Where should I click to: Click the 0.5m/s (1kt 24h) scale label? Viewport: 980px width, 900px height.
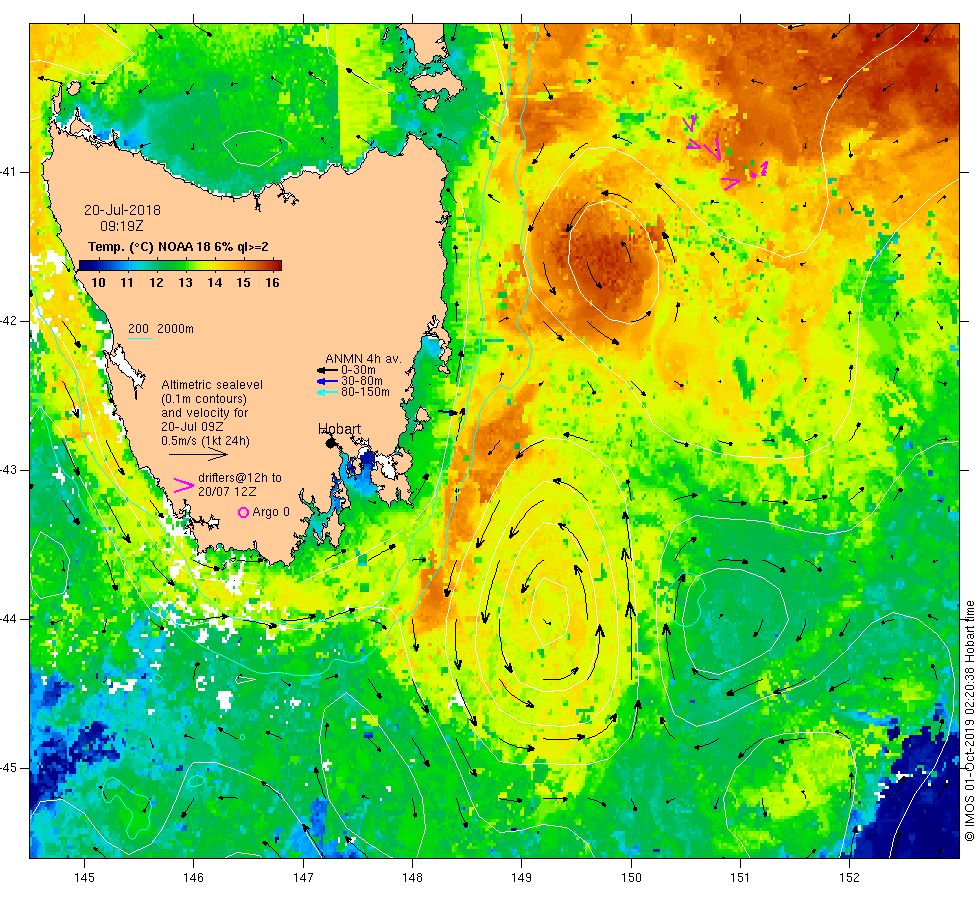(206, 441)
